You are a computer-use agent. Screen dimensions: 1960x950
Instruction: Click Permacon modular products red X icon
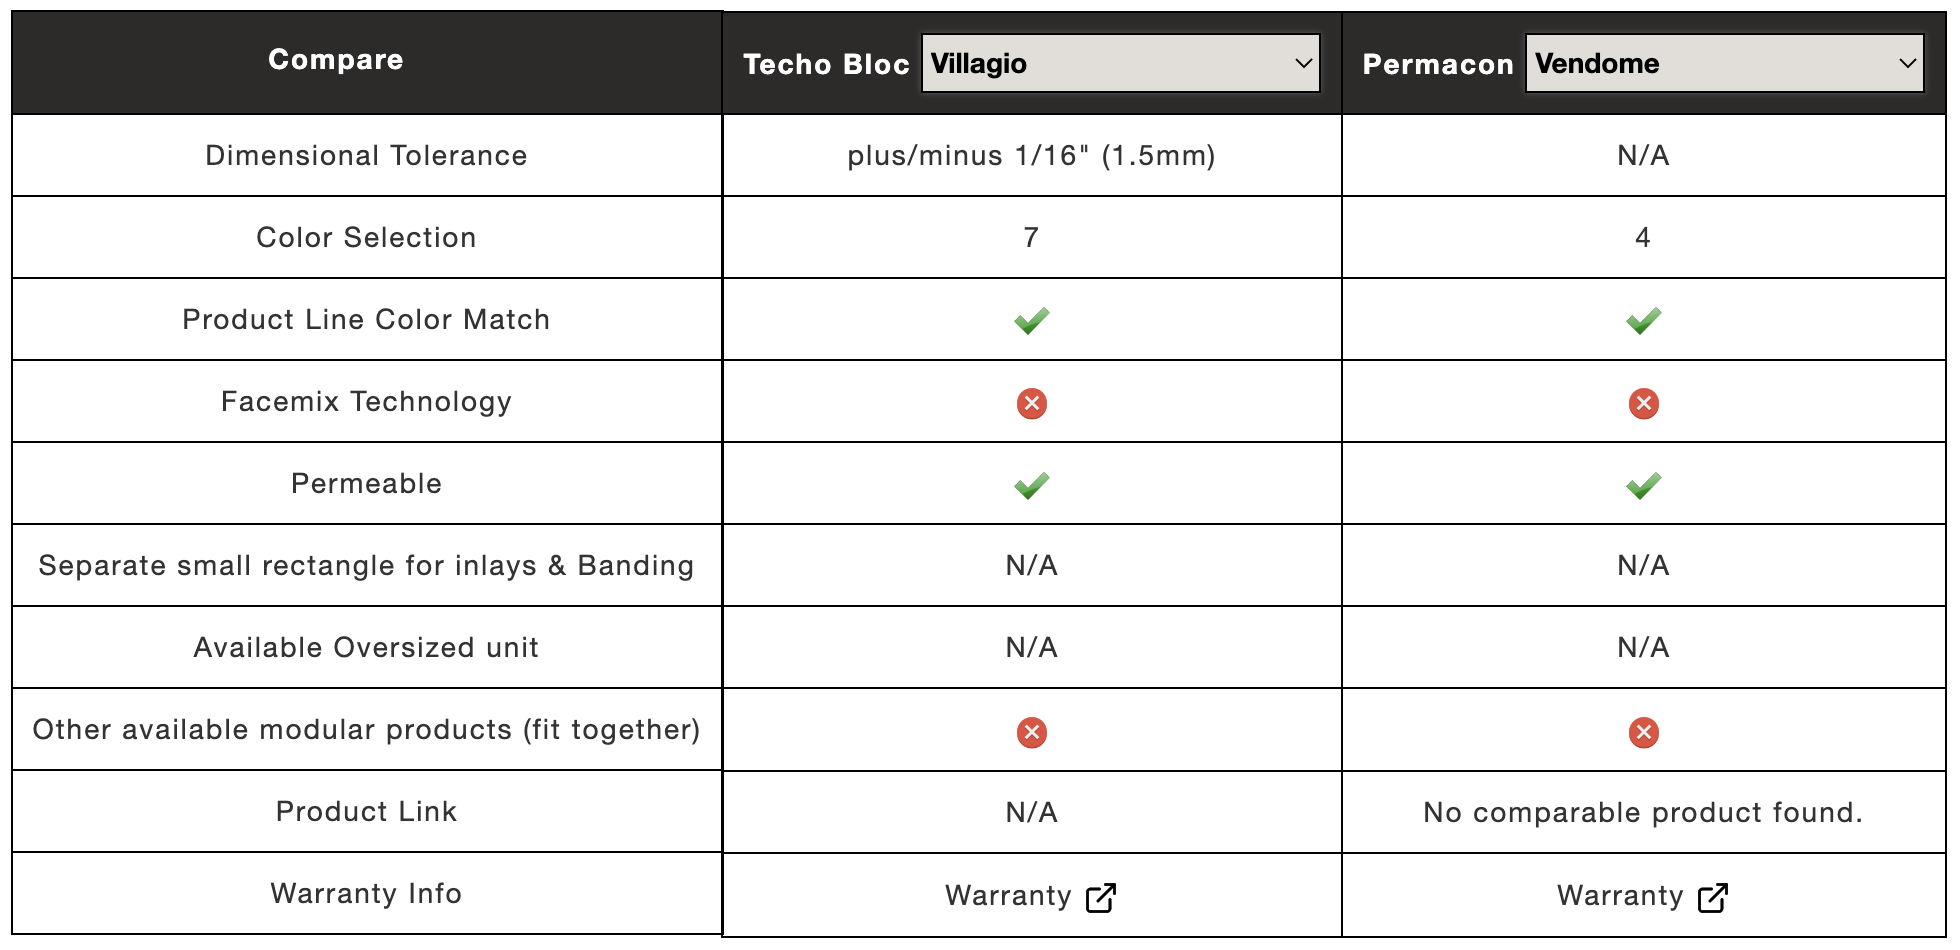click(1644, 733)
